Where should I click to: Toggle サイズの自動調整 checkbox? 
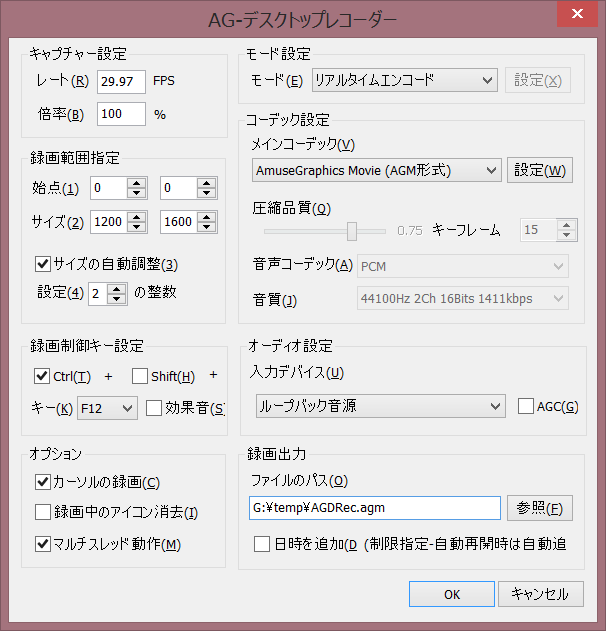(43, 264)
